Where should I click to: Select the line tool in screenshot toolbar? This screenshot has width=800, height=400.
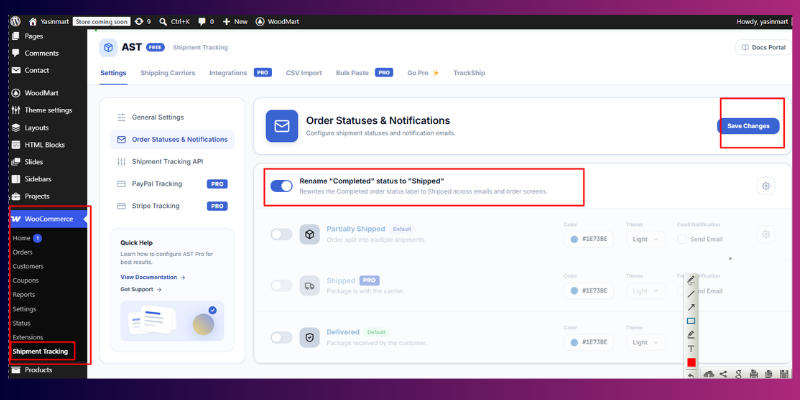pos(691,294)
